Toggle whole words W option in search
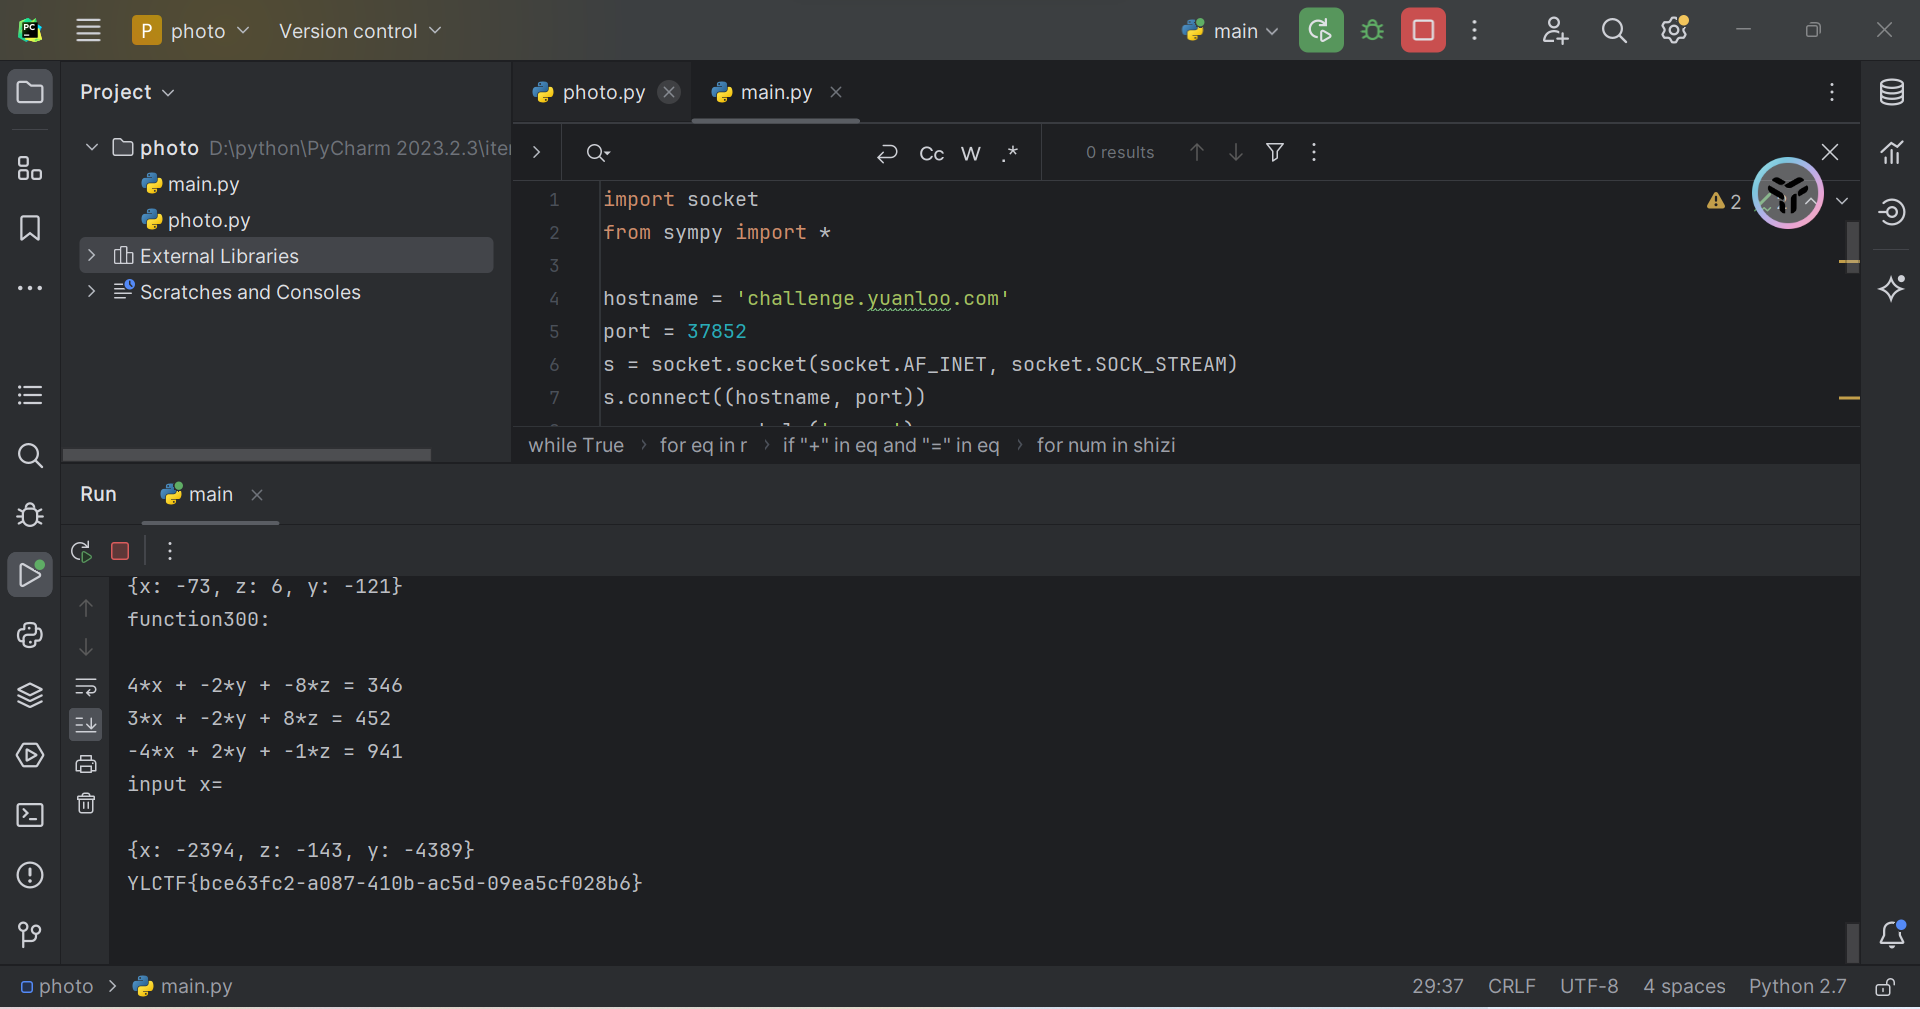 970,153
